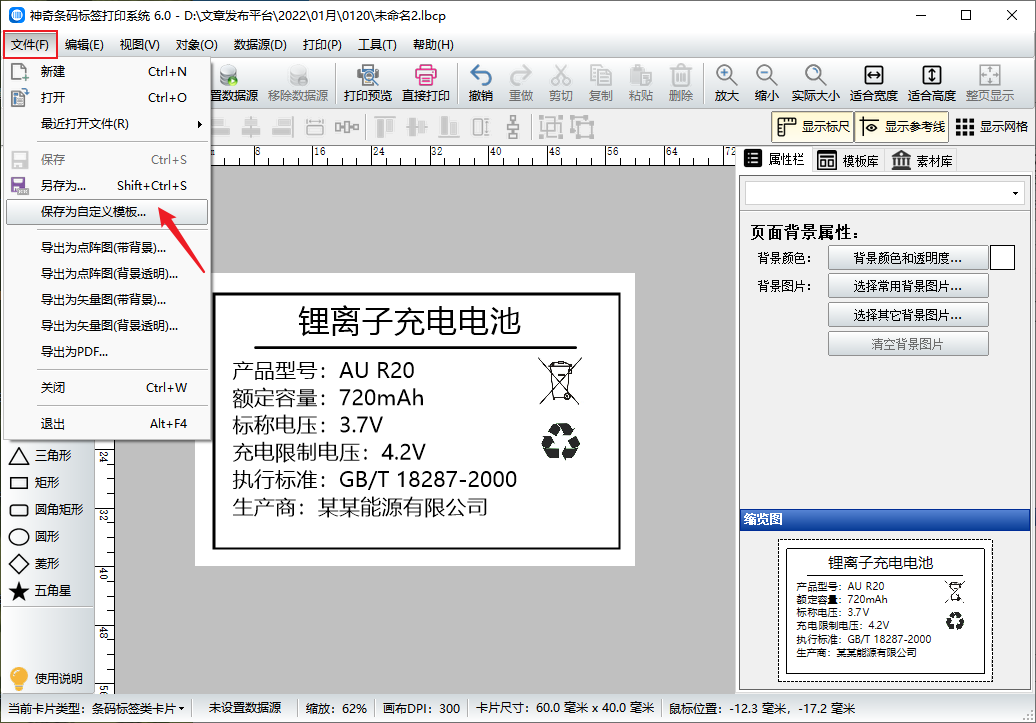Fit canvas to width (适合宽度)

click(873, 83)
